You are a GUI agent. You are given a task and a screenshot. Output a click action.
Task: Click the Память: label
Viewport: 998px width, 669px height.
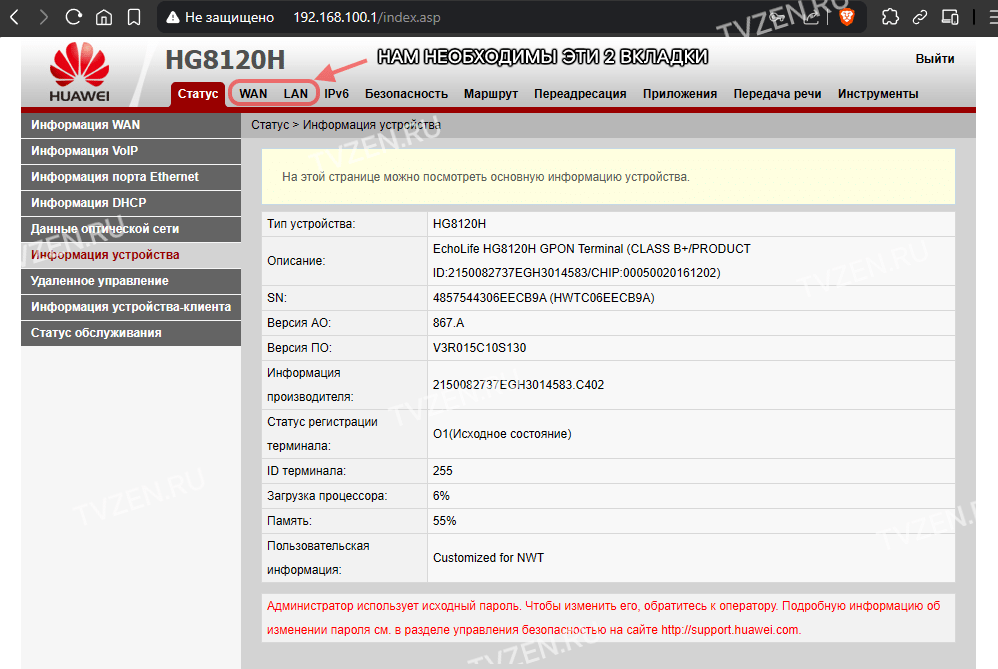[289, 521]
